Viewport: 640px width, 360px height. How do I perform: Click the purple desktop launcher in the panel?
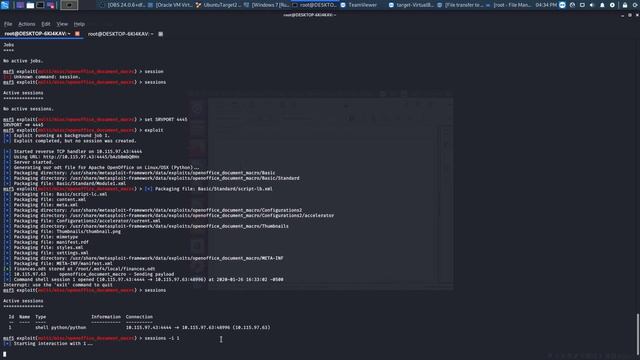pos(20,5)
